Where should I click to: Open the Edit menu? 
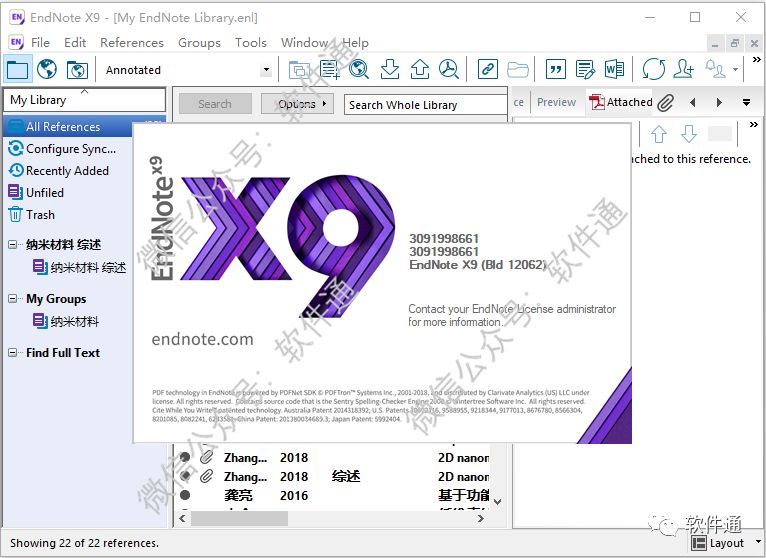[75, 43]
